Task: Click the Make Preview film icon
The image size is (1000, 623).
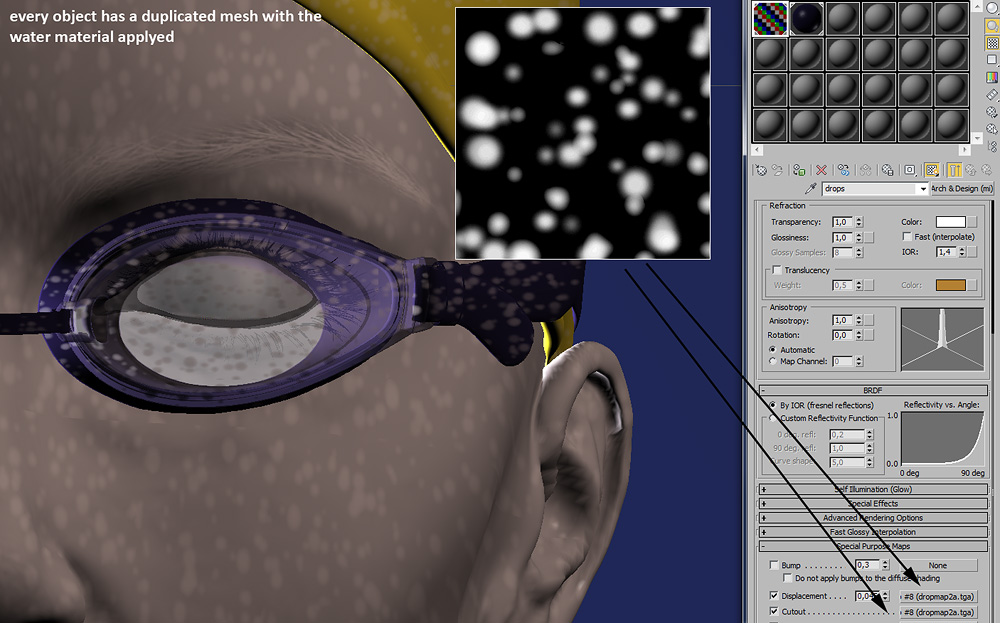Action: click(x=992, y=94)
